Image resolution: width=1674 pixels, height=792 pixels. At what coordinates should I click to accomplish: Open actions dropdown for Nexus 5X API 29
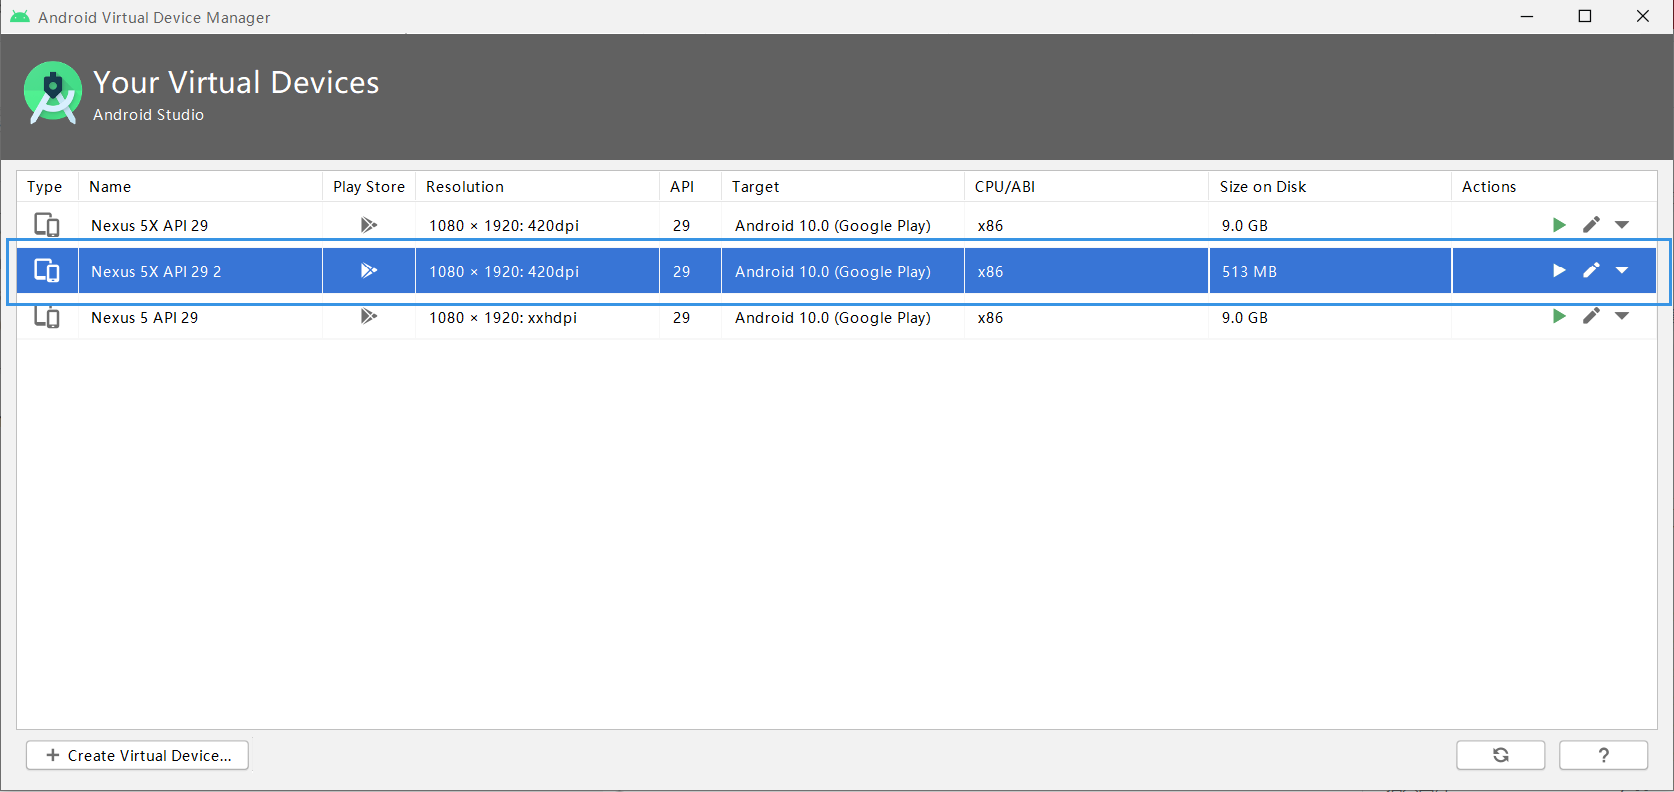pos(1622,225)
